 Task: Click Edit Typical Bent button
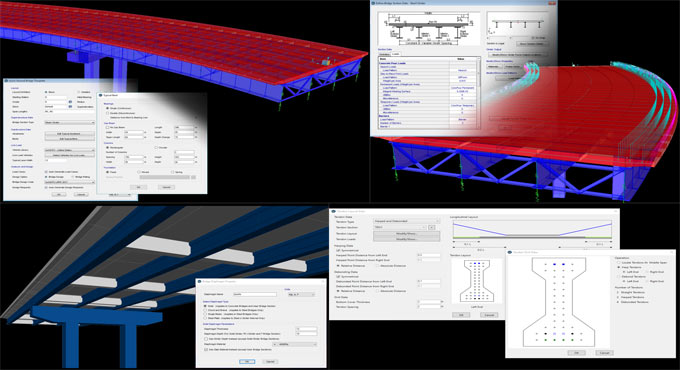[70, 139]
